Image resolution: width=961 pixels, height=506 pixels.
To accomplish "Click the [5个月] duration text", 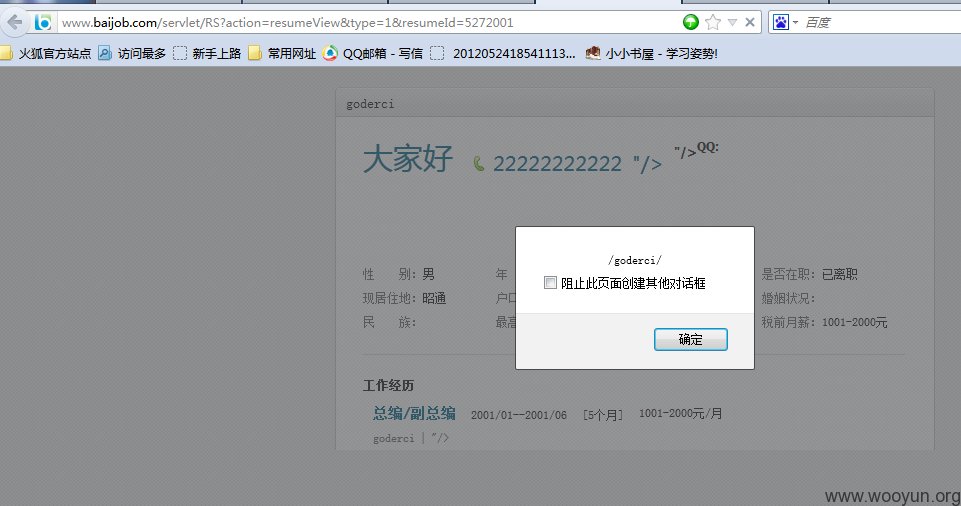I will click(603, 415).
